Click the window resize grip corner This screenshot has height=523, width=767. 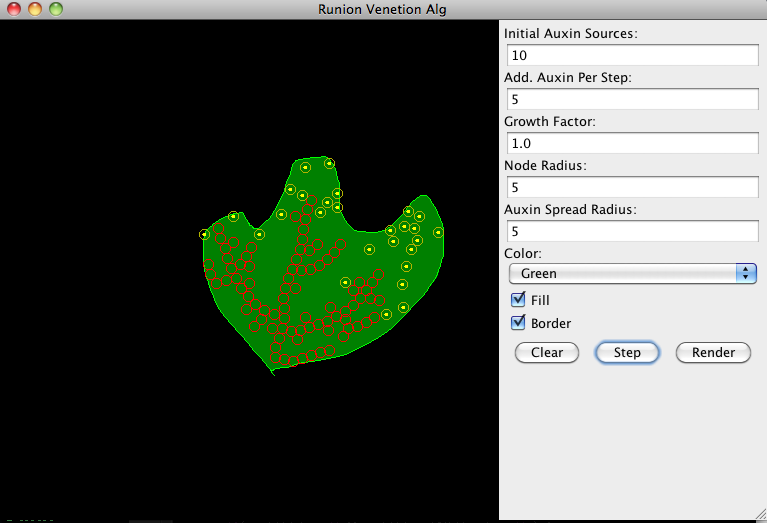[761, 514]
